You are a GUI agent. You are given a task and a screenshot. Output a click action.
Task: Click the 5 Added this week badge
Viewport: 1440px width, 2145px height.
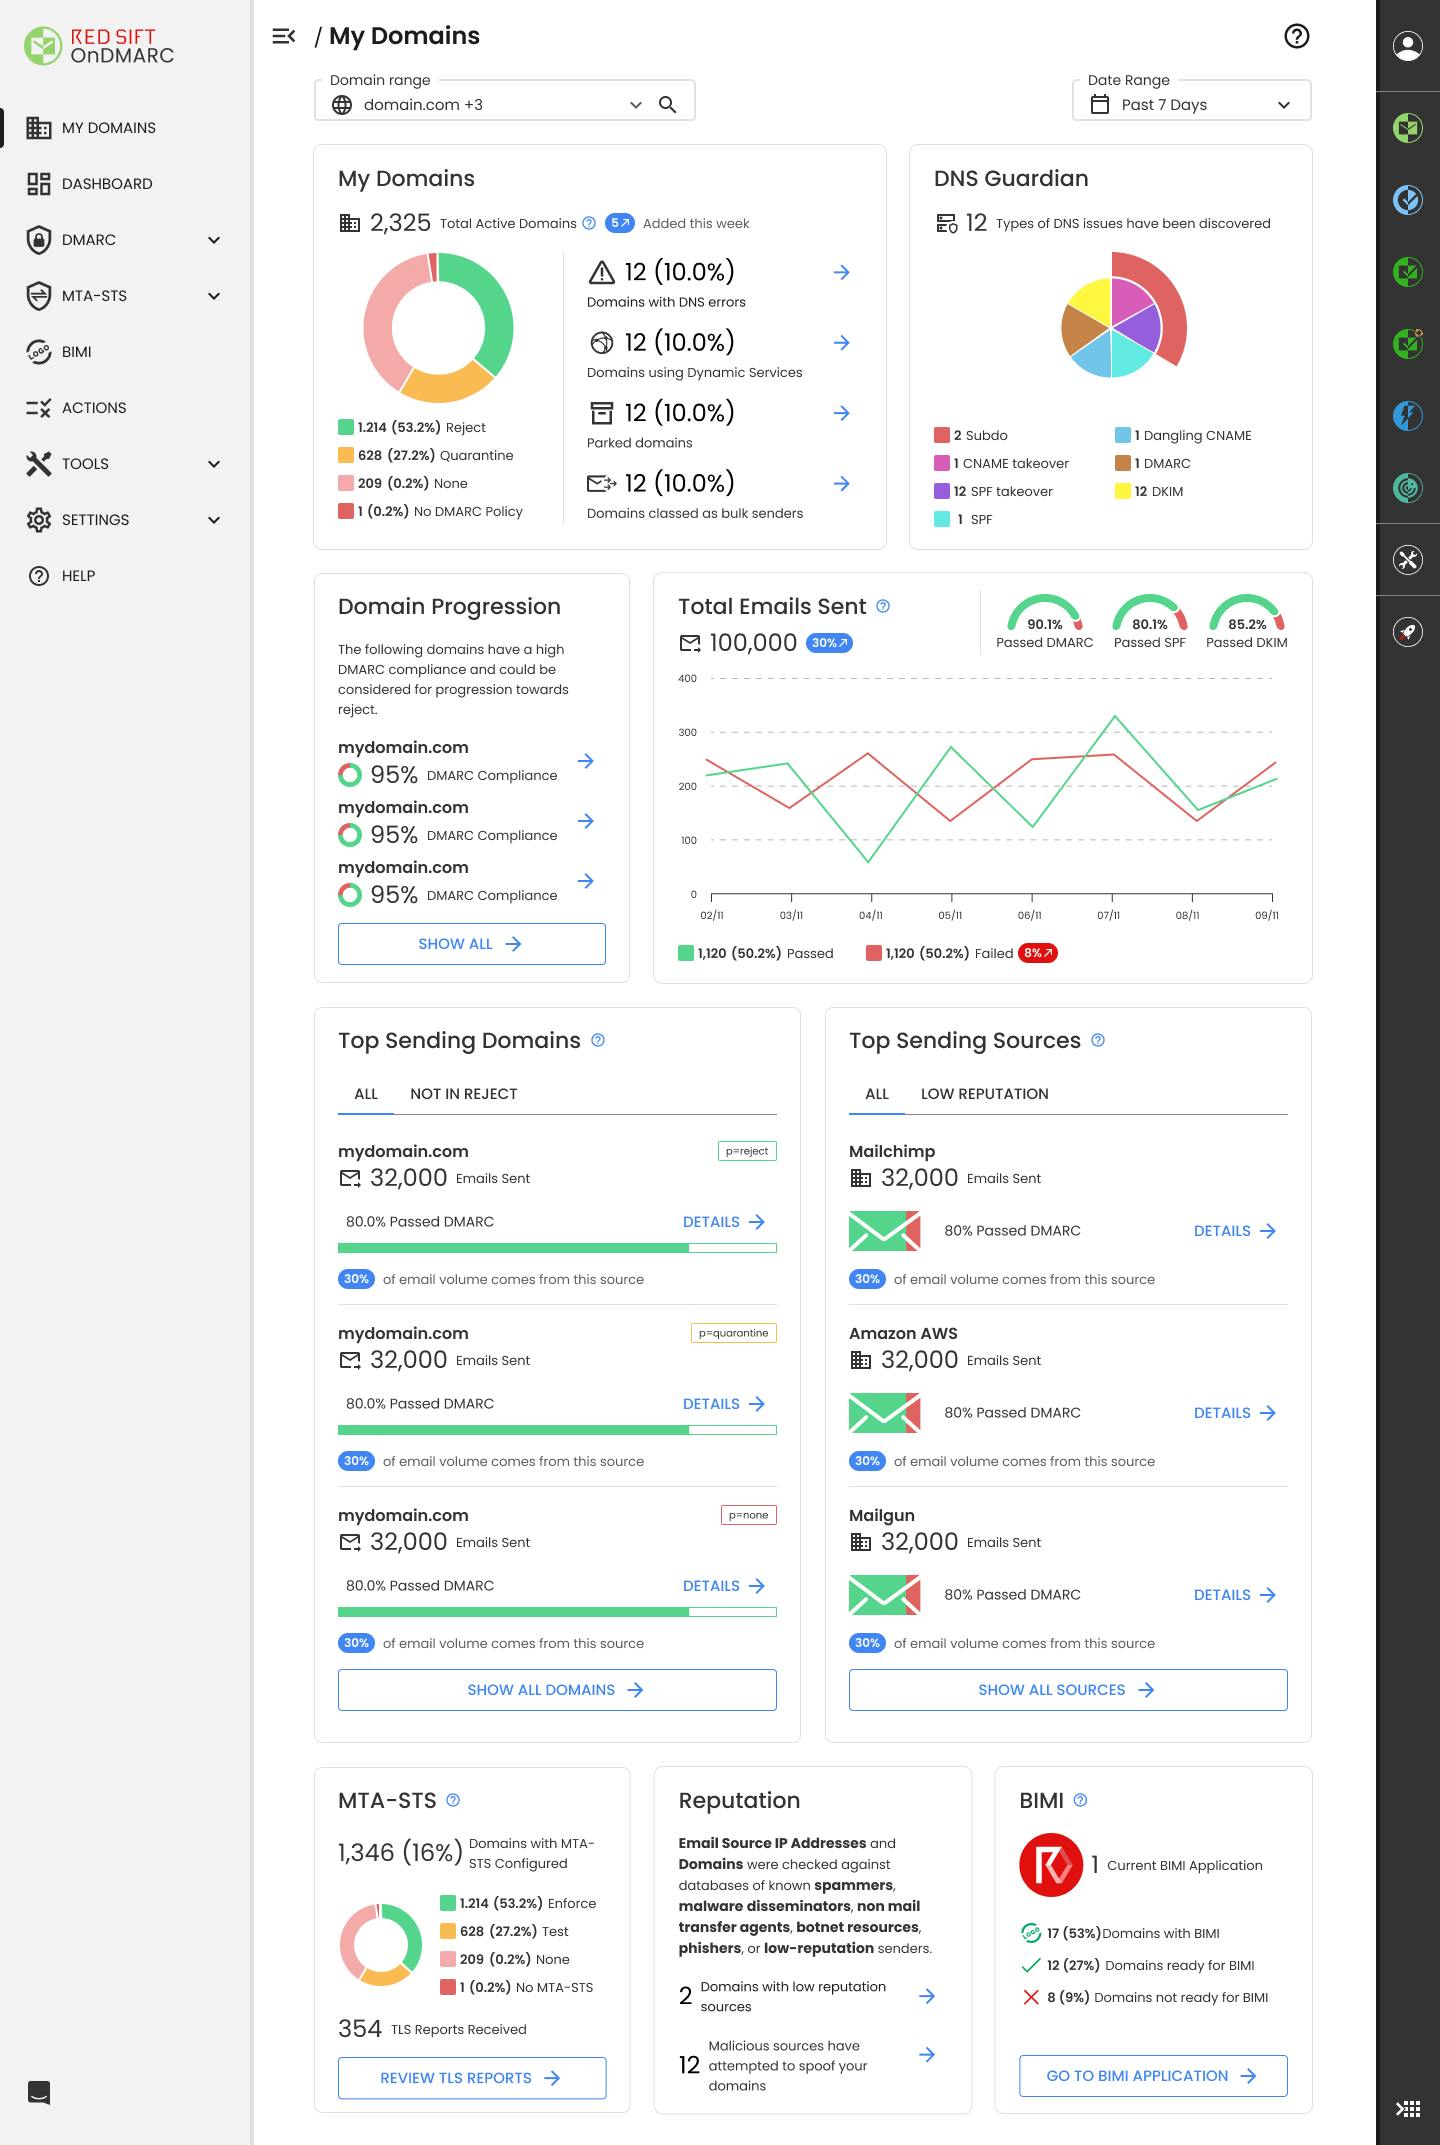[x=620, y=223]
